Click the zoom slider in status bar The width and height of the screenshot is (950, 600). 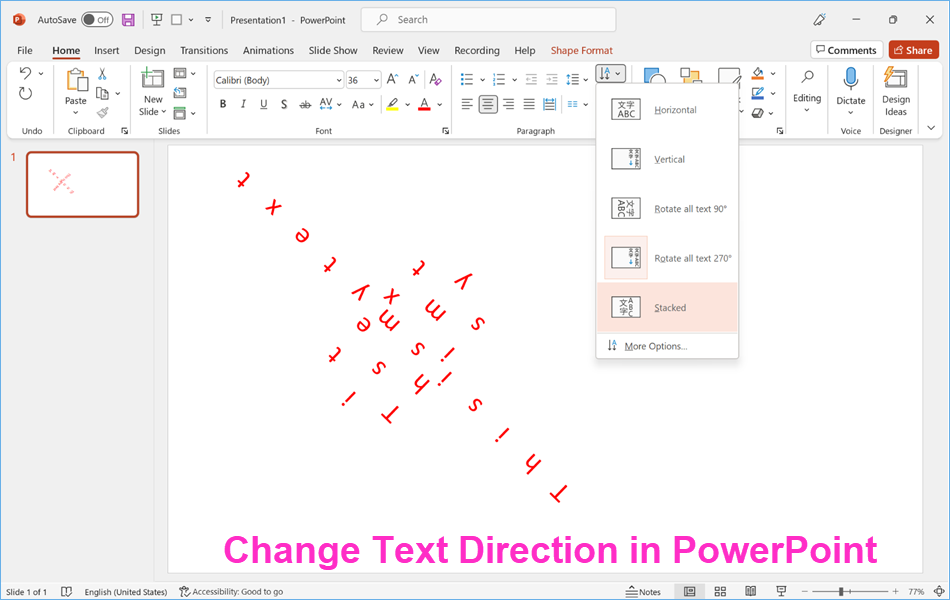click(841, 592)
